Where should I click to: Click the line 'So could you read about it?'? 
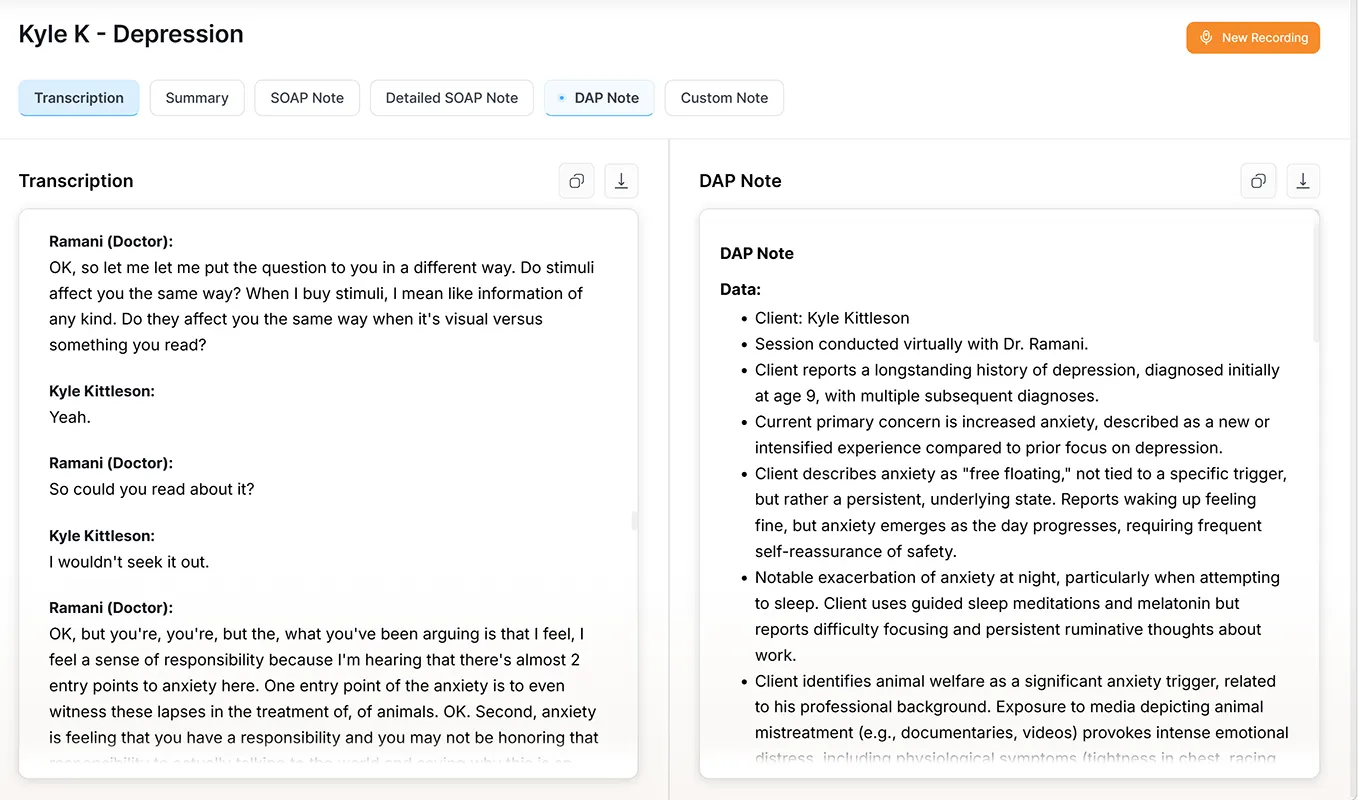pyautogui.click(x=152, y=489)
